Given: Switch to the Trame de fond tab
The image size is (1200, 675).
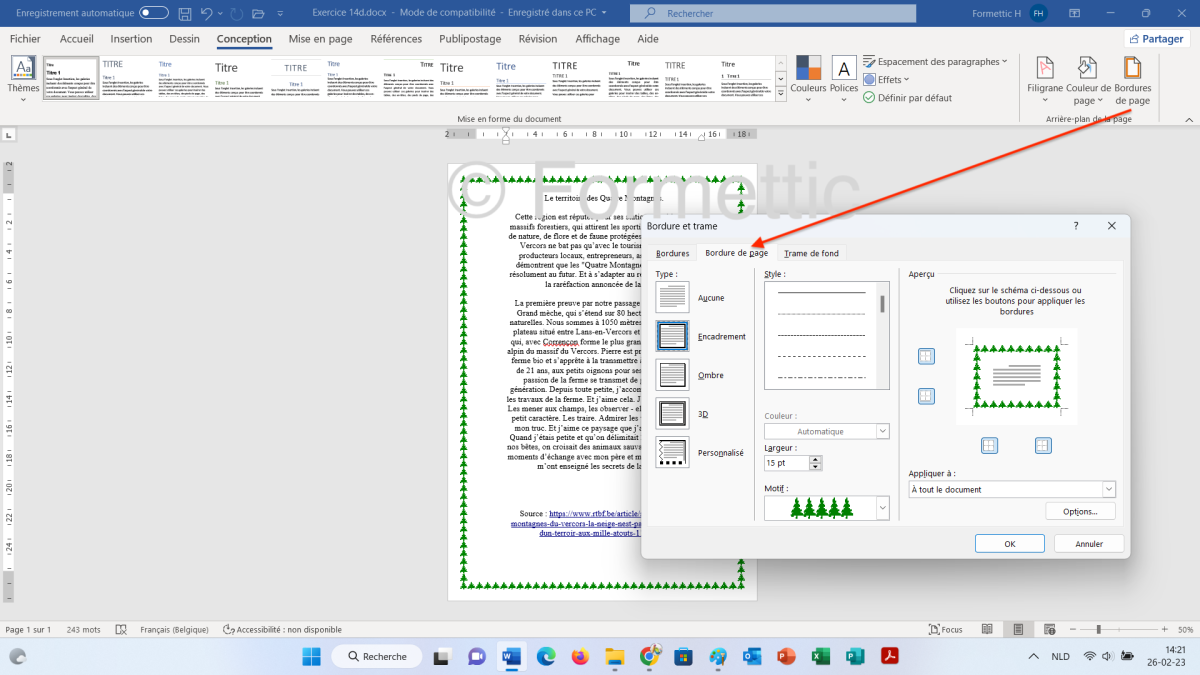Looking at the screenshot, I should [811, 253].
